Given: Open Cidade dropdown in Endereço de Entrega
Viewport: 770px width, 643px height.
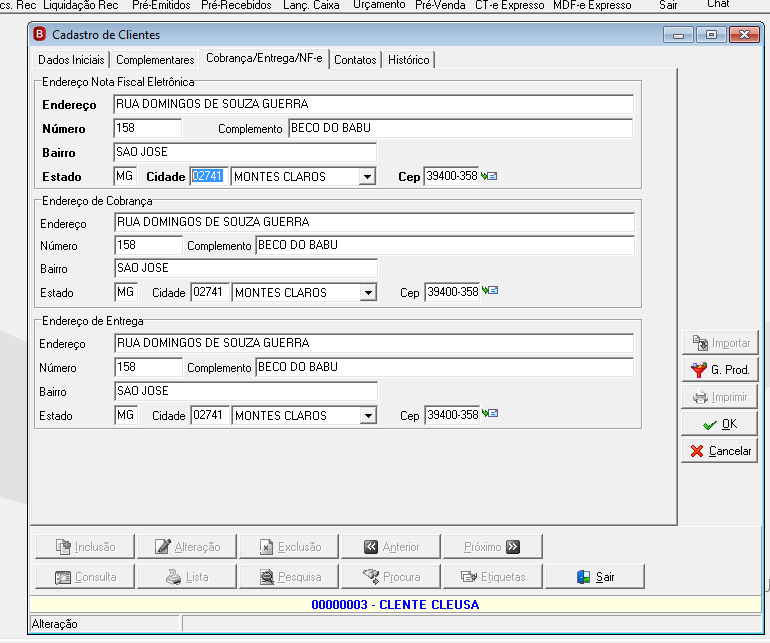Looking at the screenshot, I should (x=368, y=416).
